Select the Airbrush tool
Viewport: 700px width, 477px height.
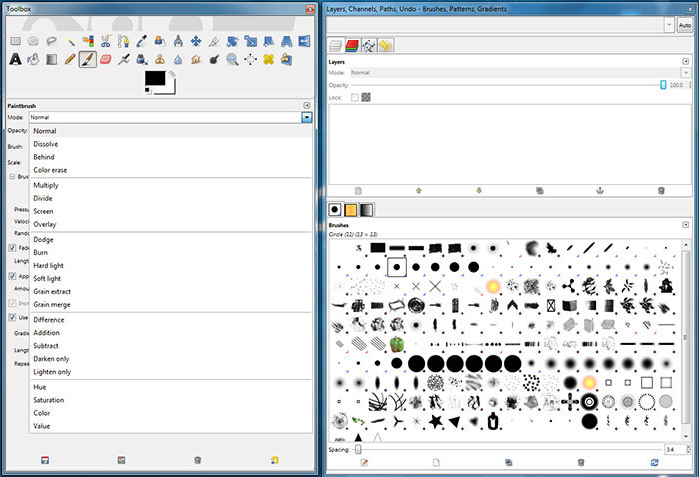[124, 59]
